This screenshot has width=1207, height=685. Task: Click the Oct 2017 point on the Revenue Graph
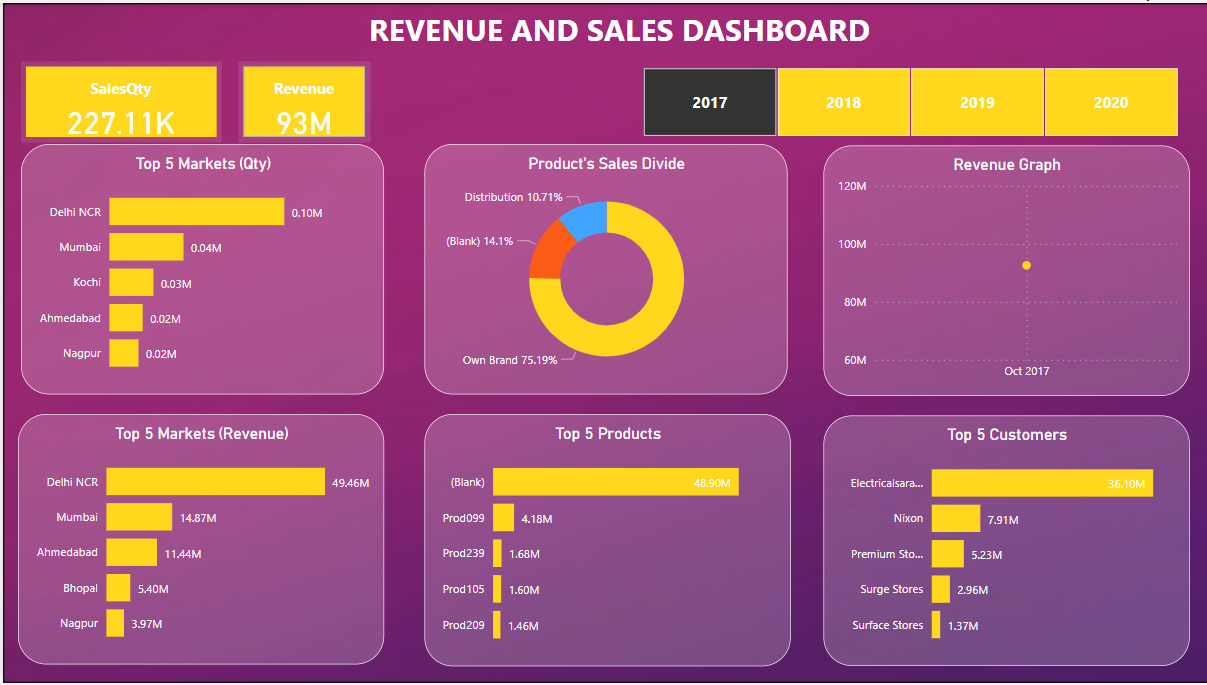point(1024,264)
